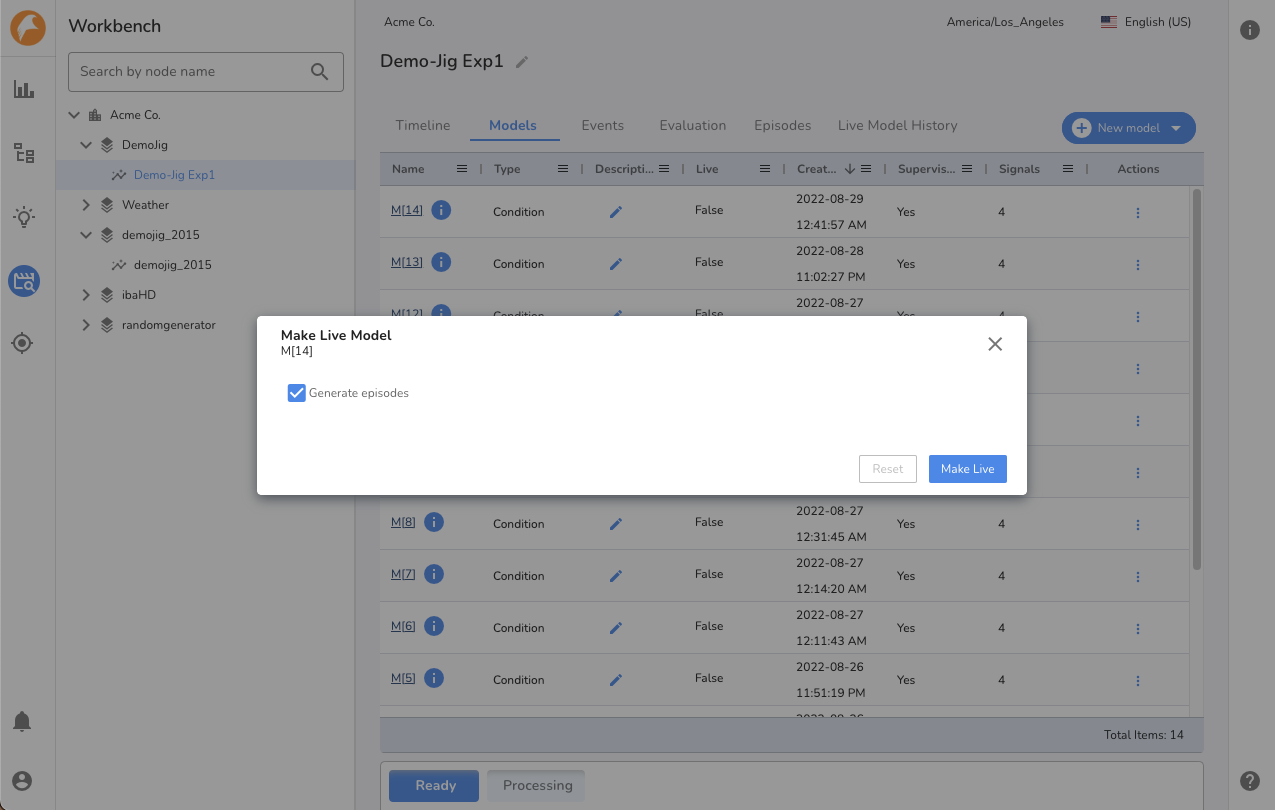Open the target crosshair icon in sidebar
The height and width of the screenshot is (810, 1275).
click(22, 343)
